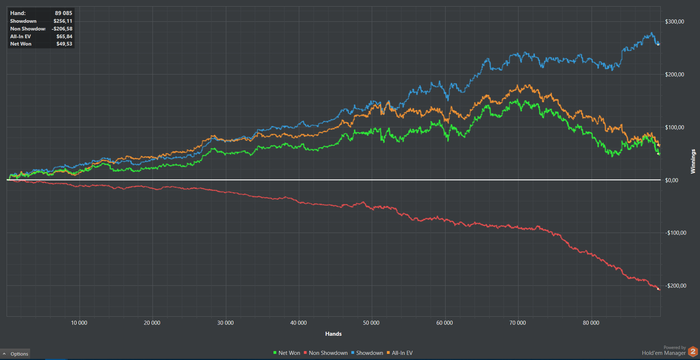Expand the Options caret arrow
700x360 pixels.
pos(4,354)
